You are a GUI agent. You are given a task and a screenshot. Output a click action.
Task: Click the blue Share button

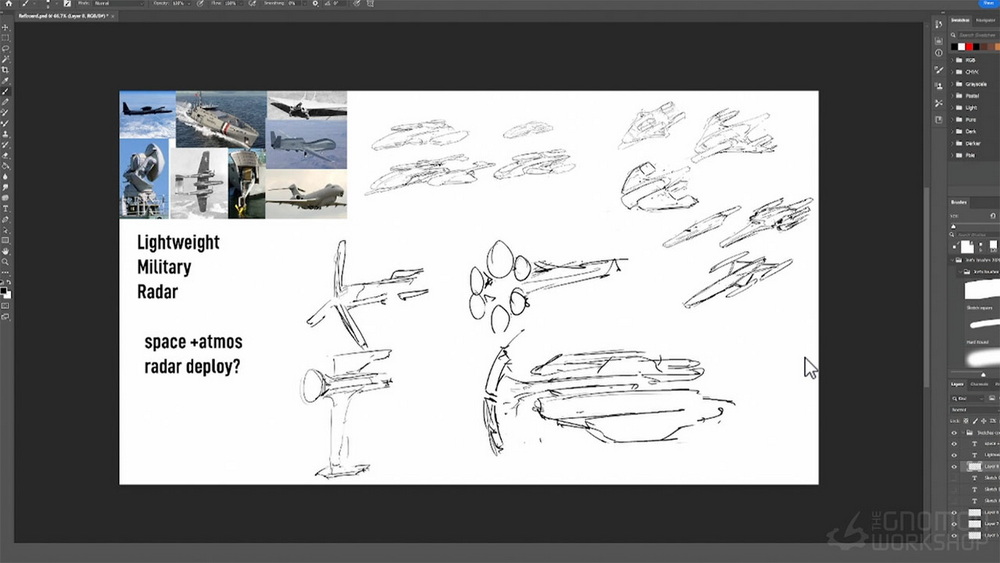[988, 3]
